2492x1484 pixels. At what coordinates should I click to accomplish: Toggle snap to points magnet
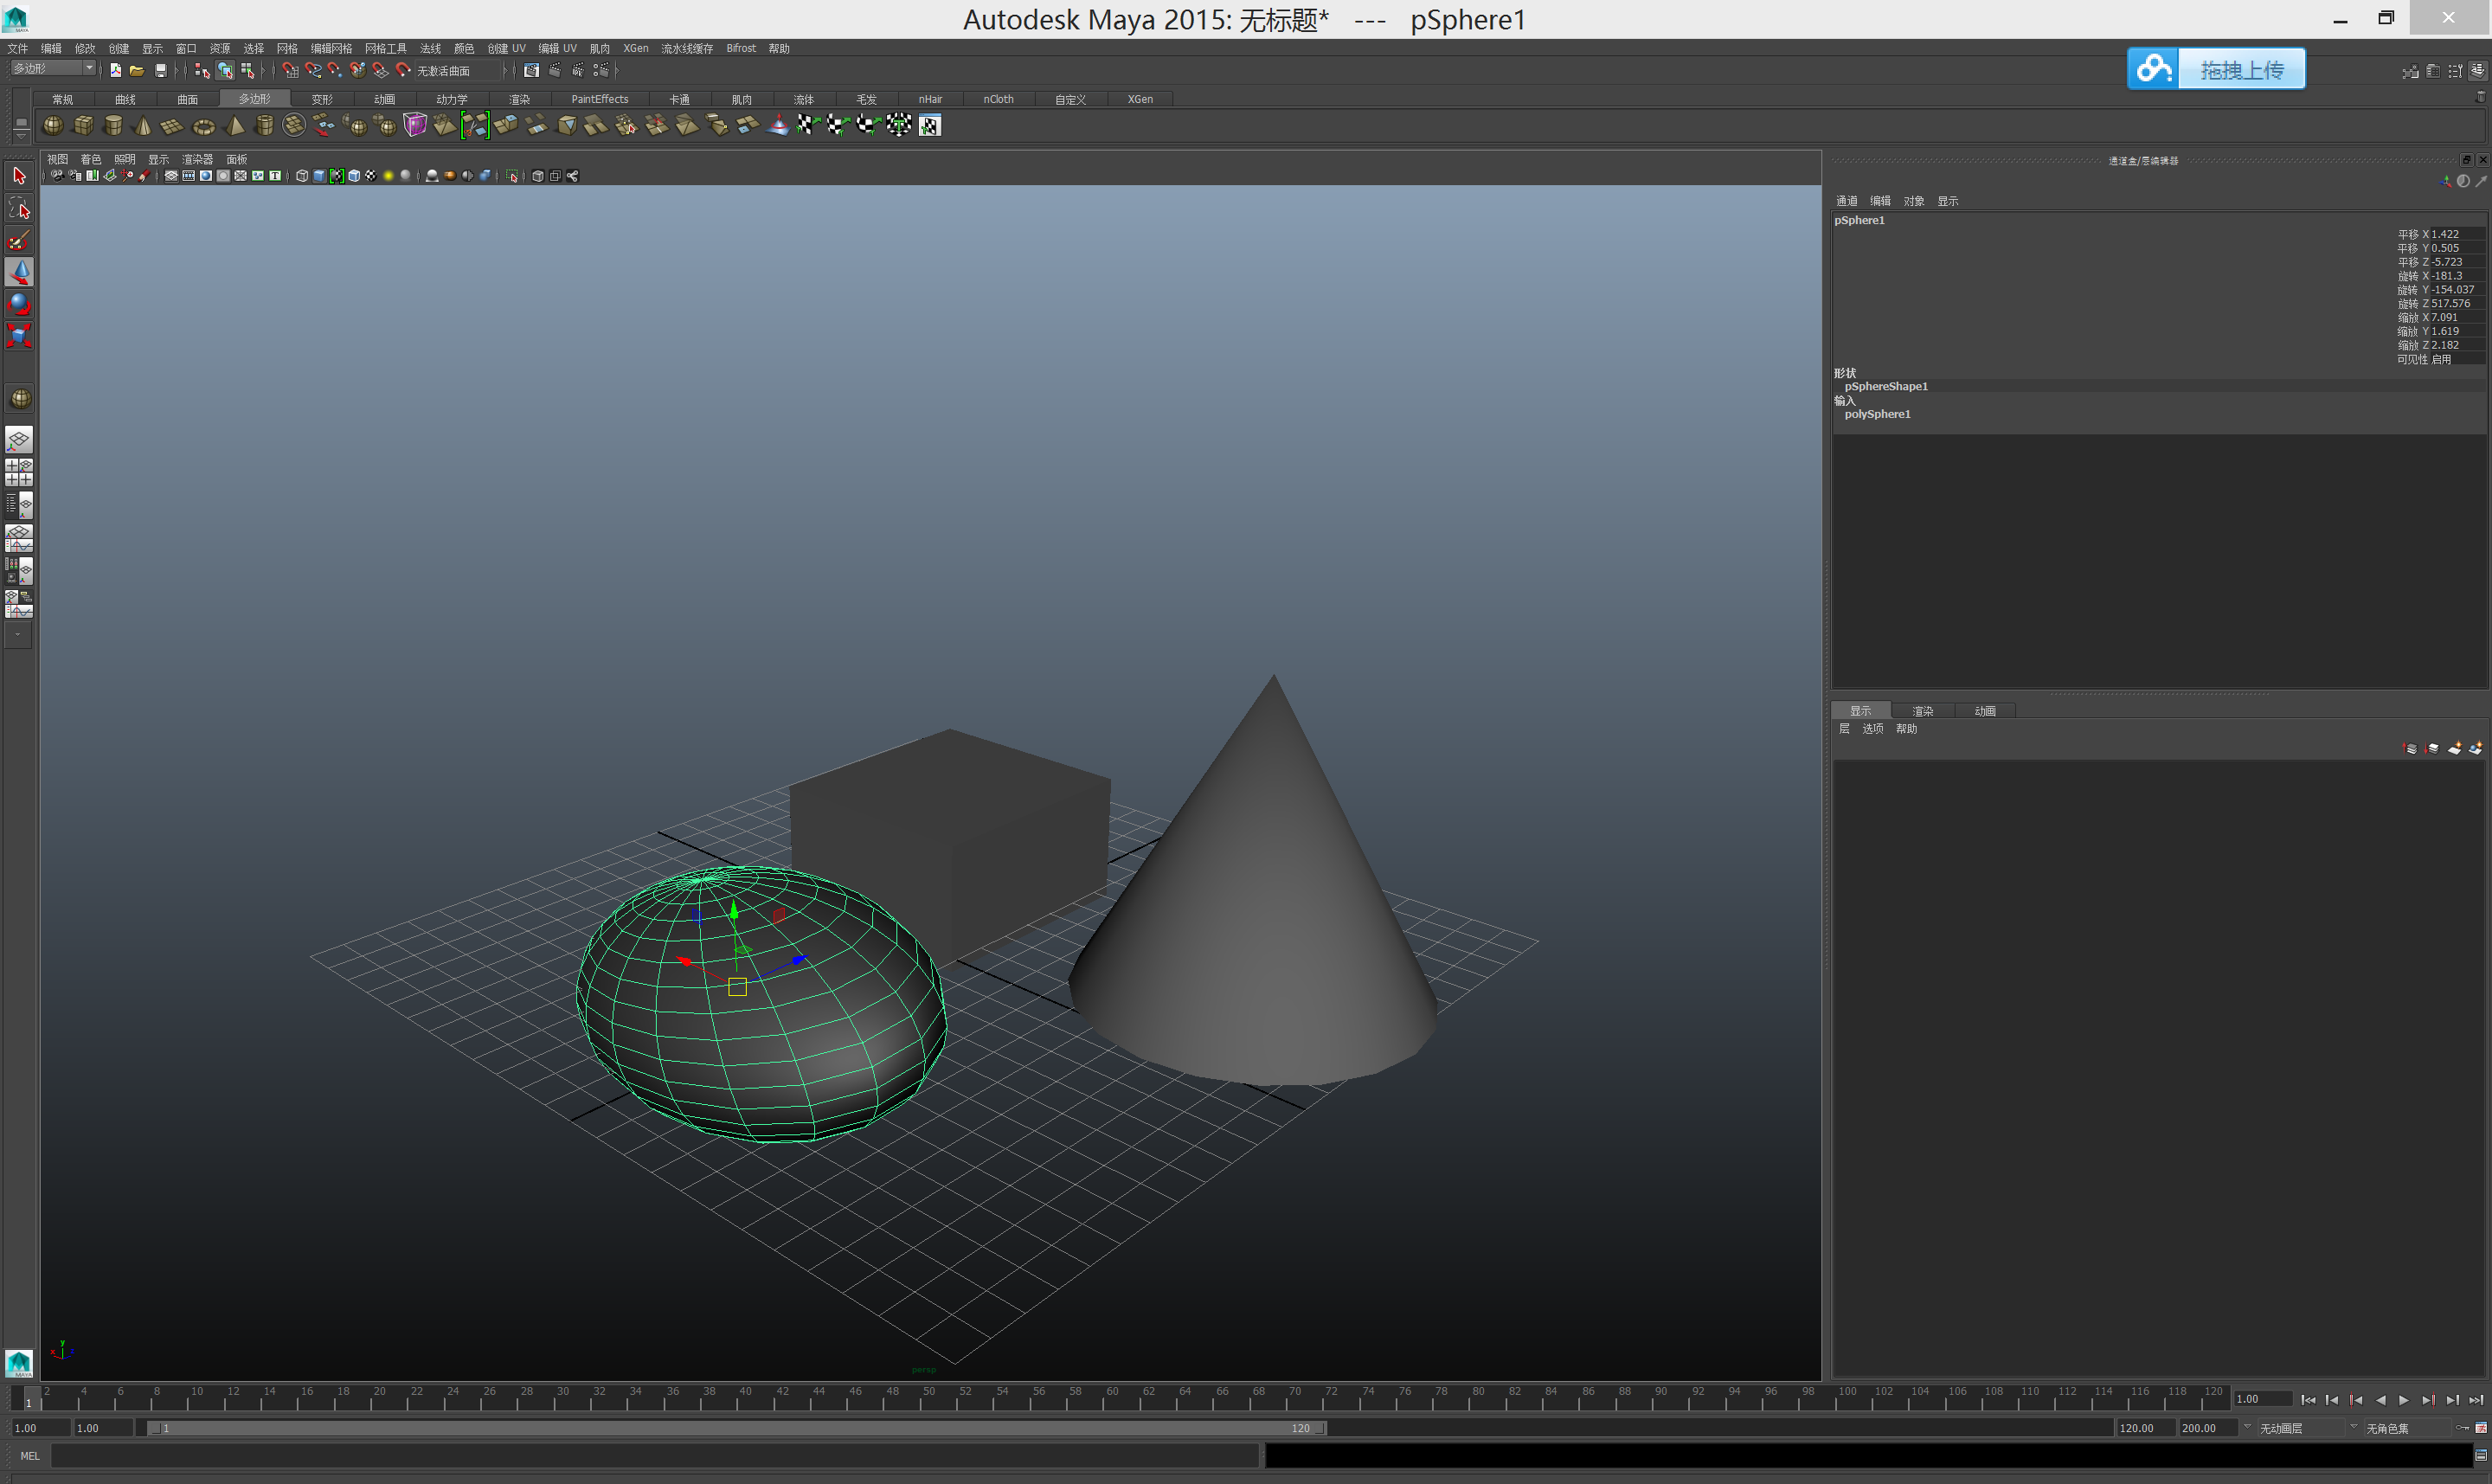(335, 70)
